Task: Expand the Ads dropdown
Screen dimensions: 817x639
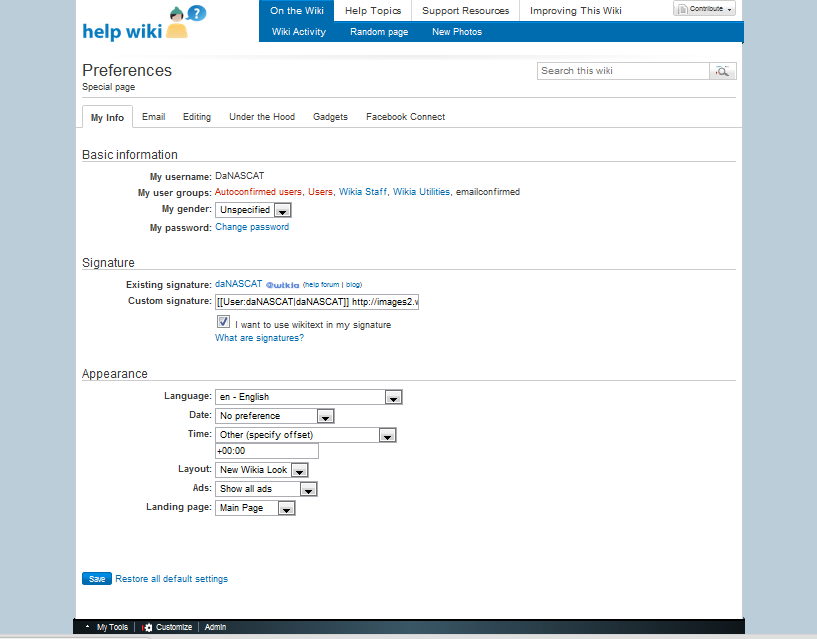Action: click(x=266, y=489)
